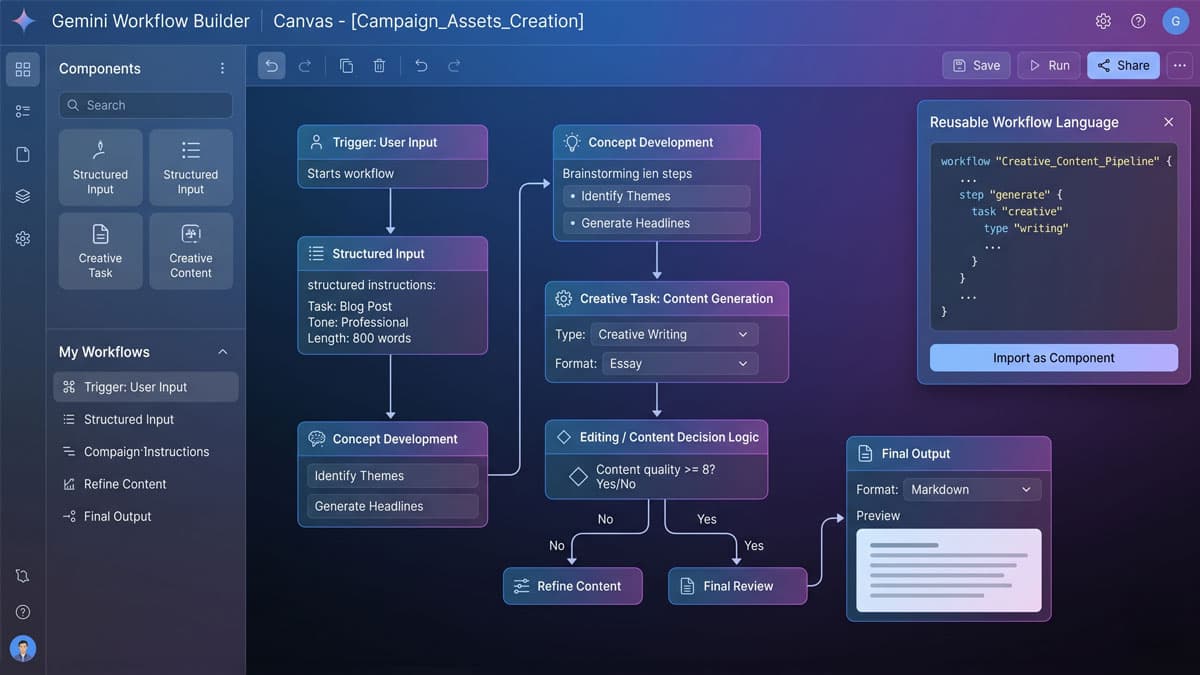
Task: Click the second undo arrow after trash
Action: (421, 65)
